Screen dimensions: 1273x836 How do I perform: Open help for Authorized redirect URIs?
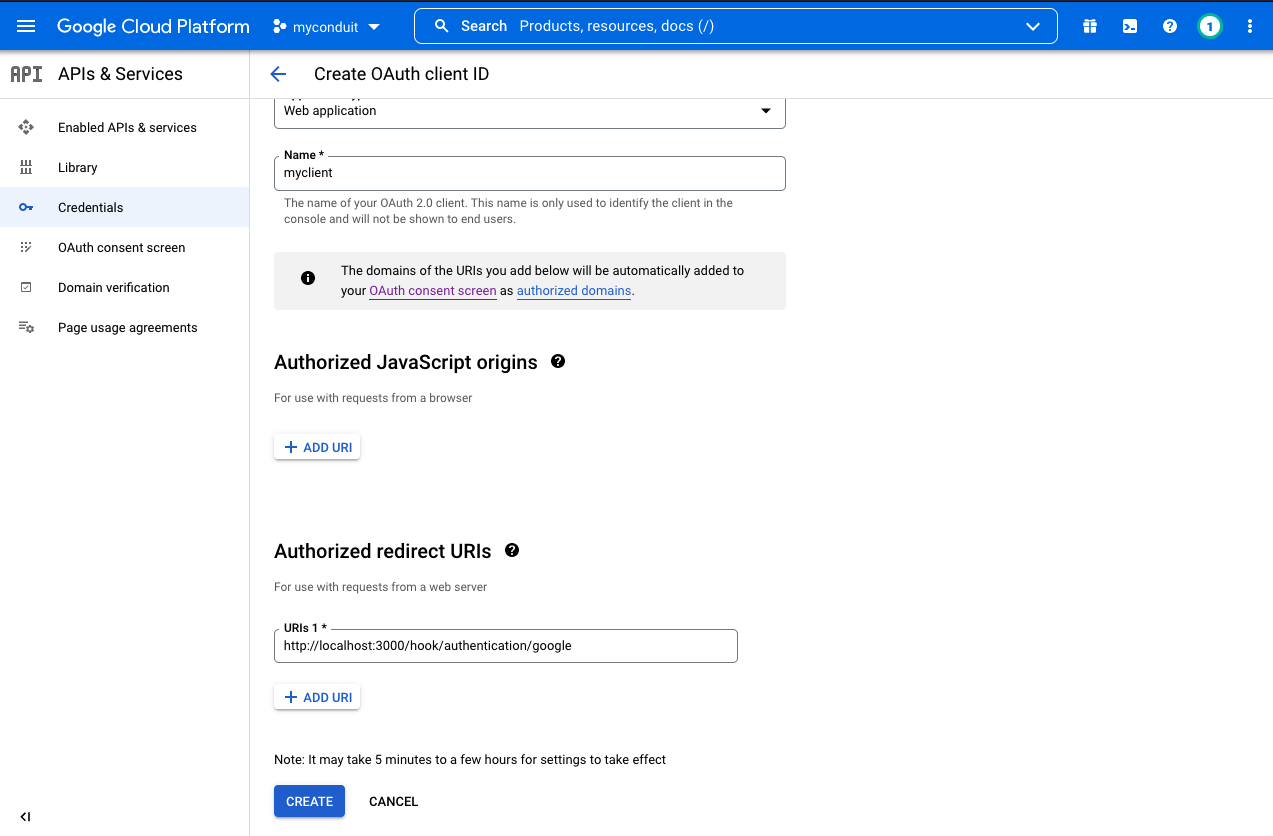pos(512,550)
